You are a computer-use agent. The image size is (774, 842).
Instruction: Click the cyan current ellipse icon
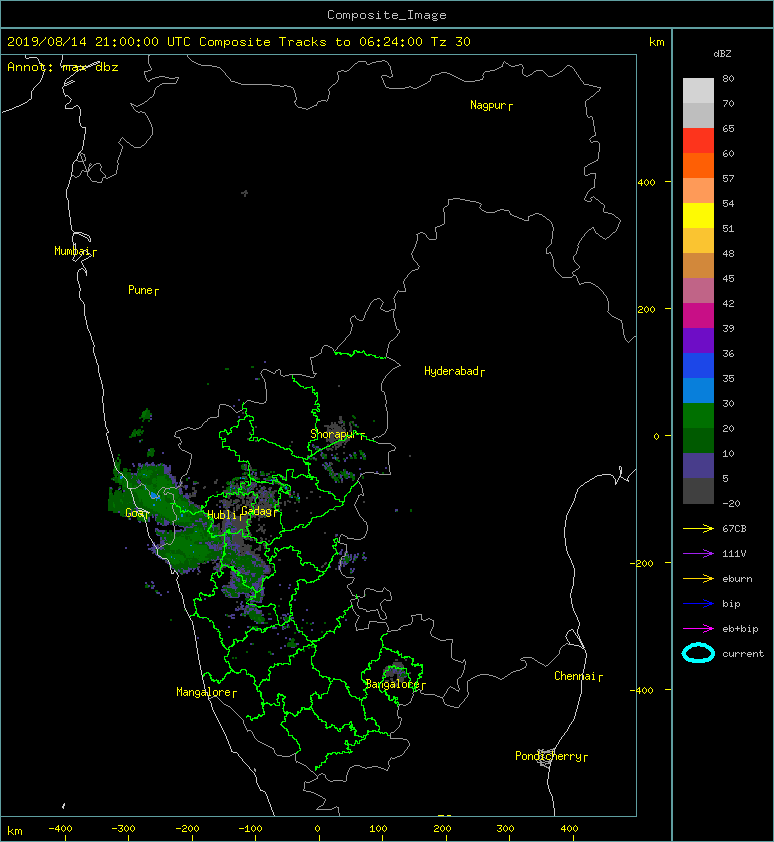coord(698,653)
